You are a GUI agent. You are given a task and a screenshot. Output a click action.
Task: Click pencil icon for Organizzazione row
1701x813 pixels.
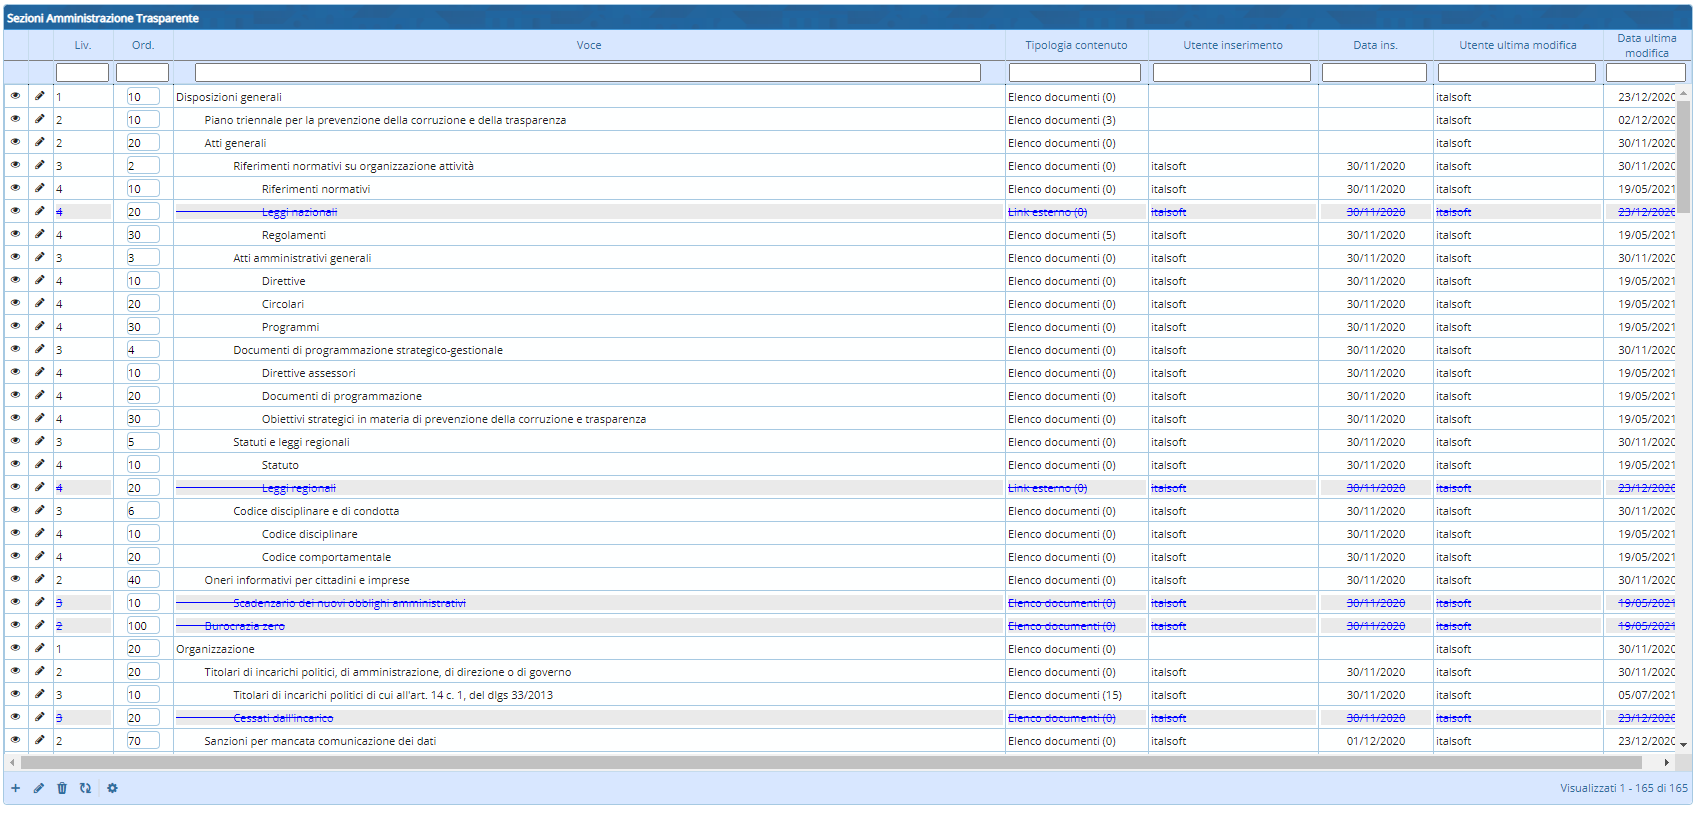[40, 648]
